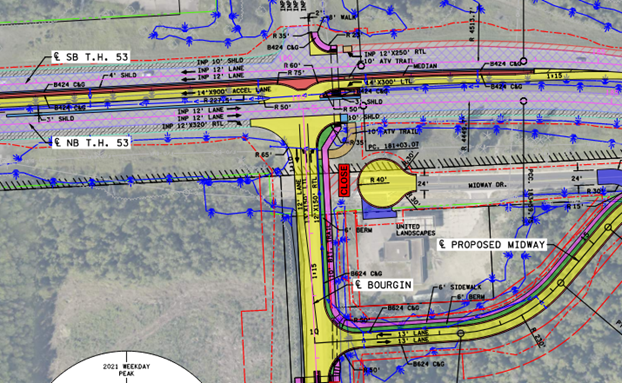Click the red CLOSE marker
The image size is (622, 383).
(344, 180)
